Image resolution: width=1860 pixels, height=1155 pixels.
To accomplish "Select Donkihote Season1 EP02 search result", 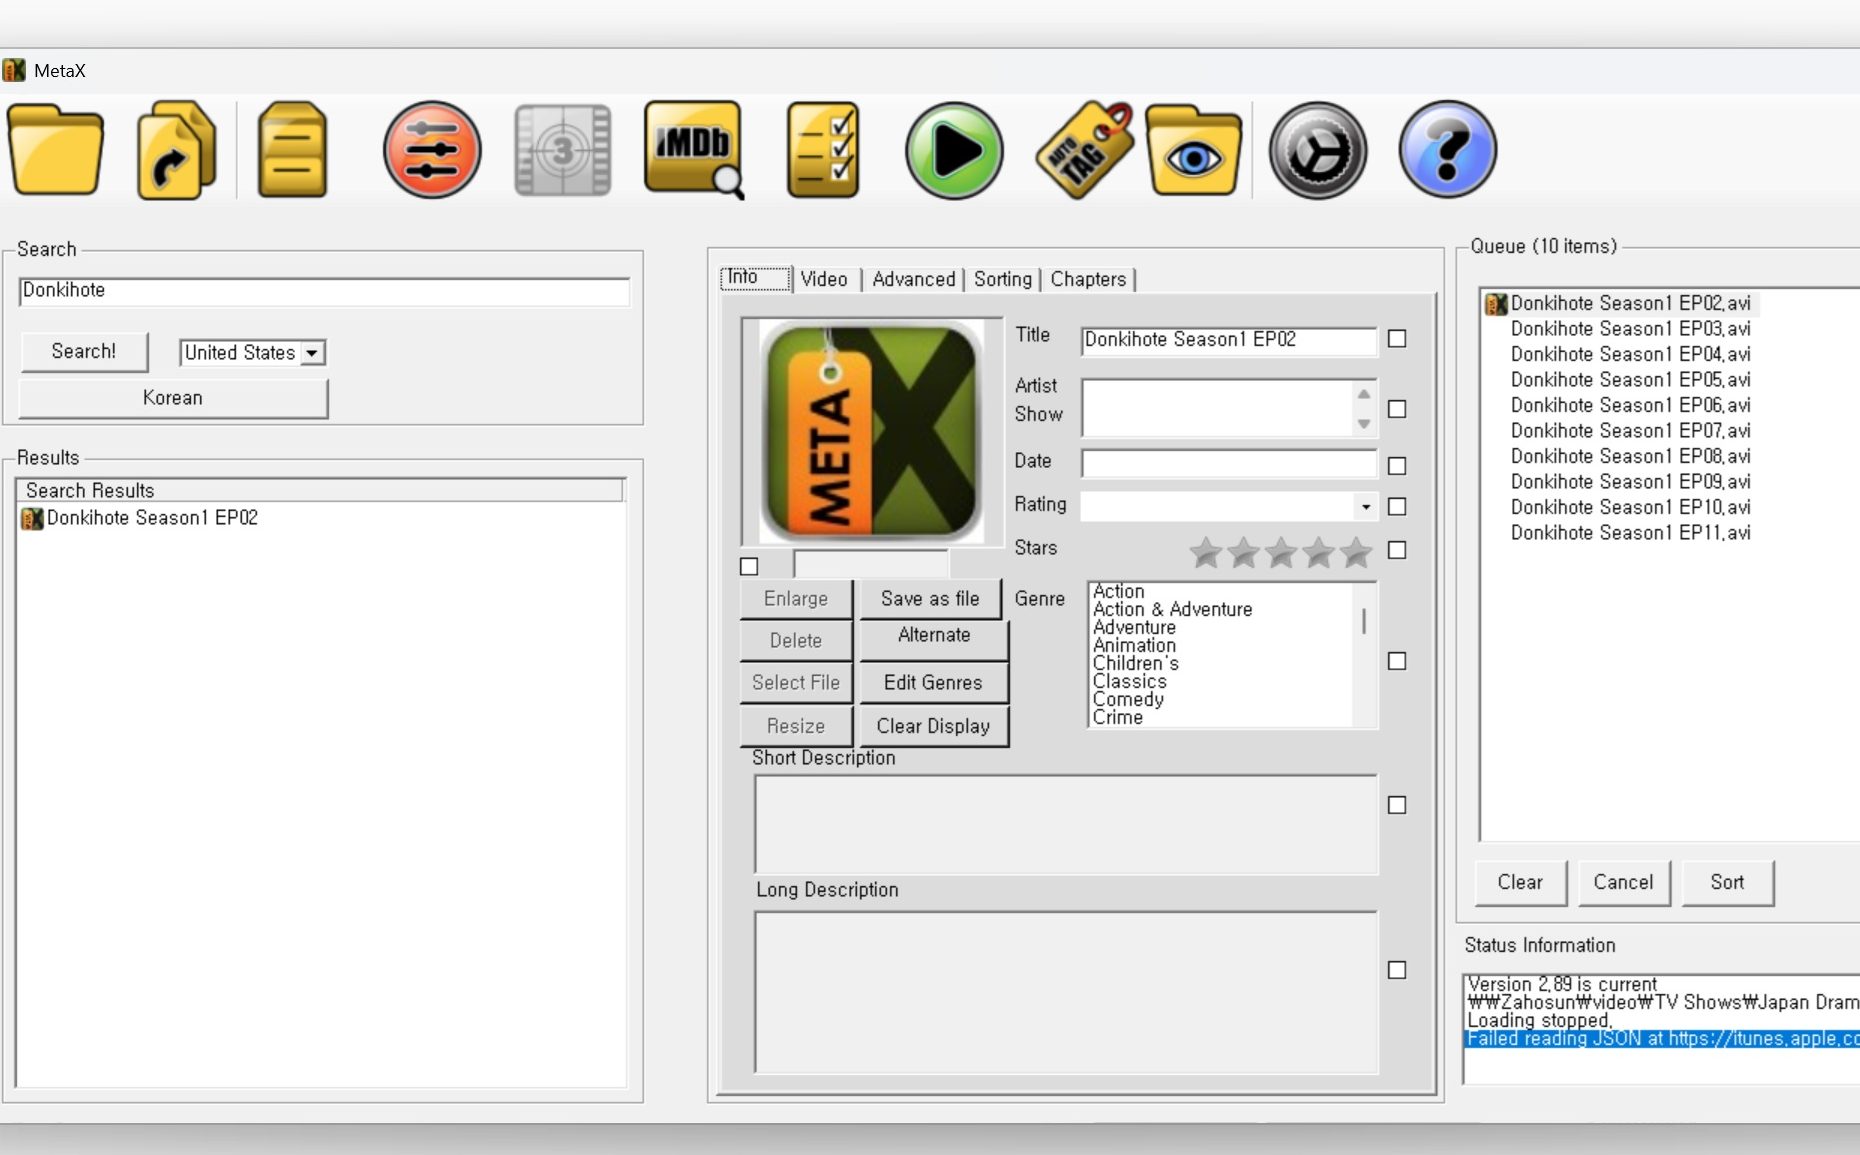I will (x=152, y=518).
